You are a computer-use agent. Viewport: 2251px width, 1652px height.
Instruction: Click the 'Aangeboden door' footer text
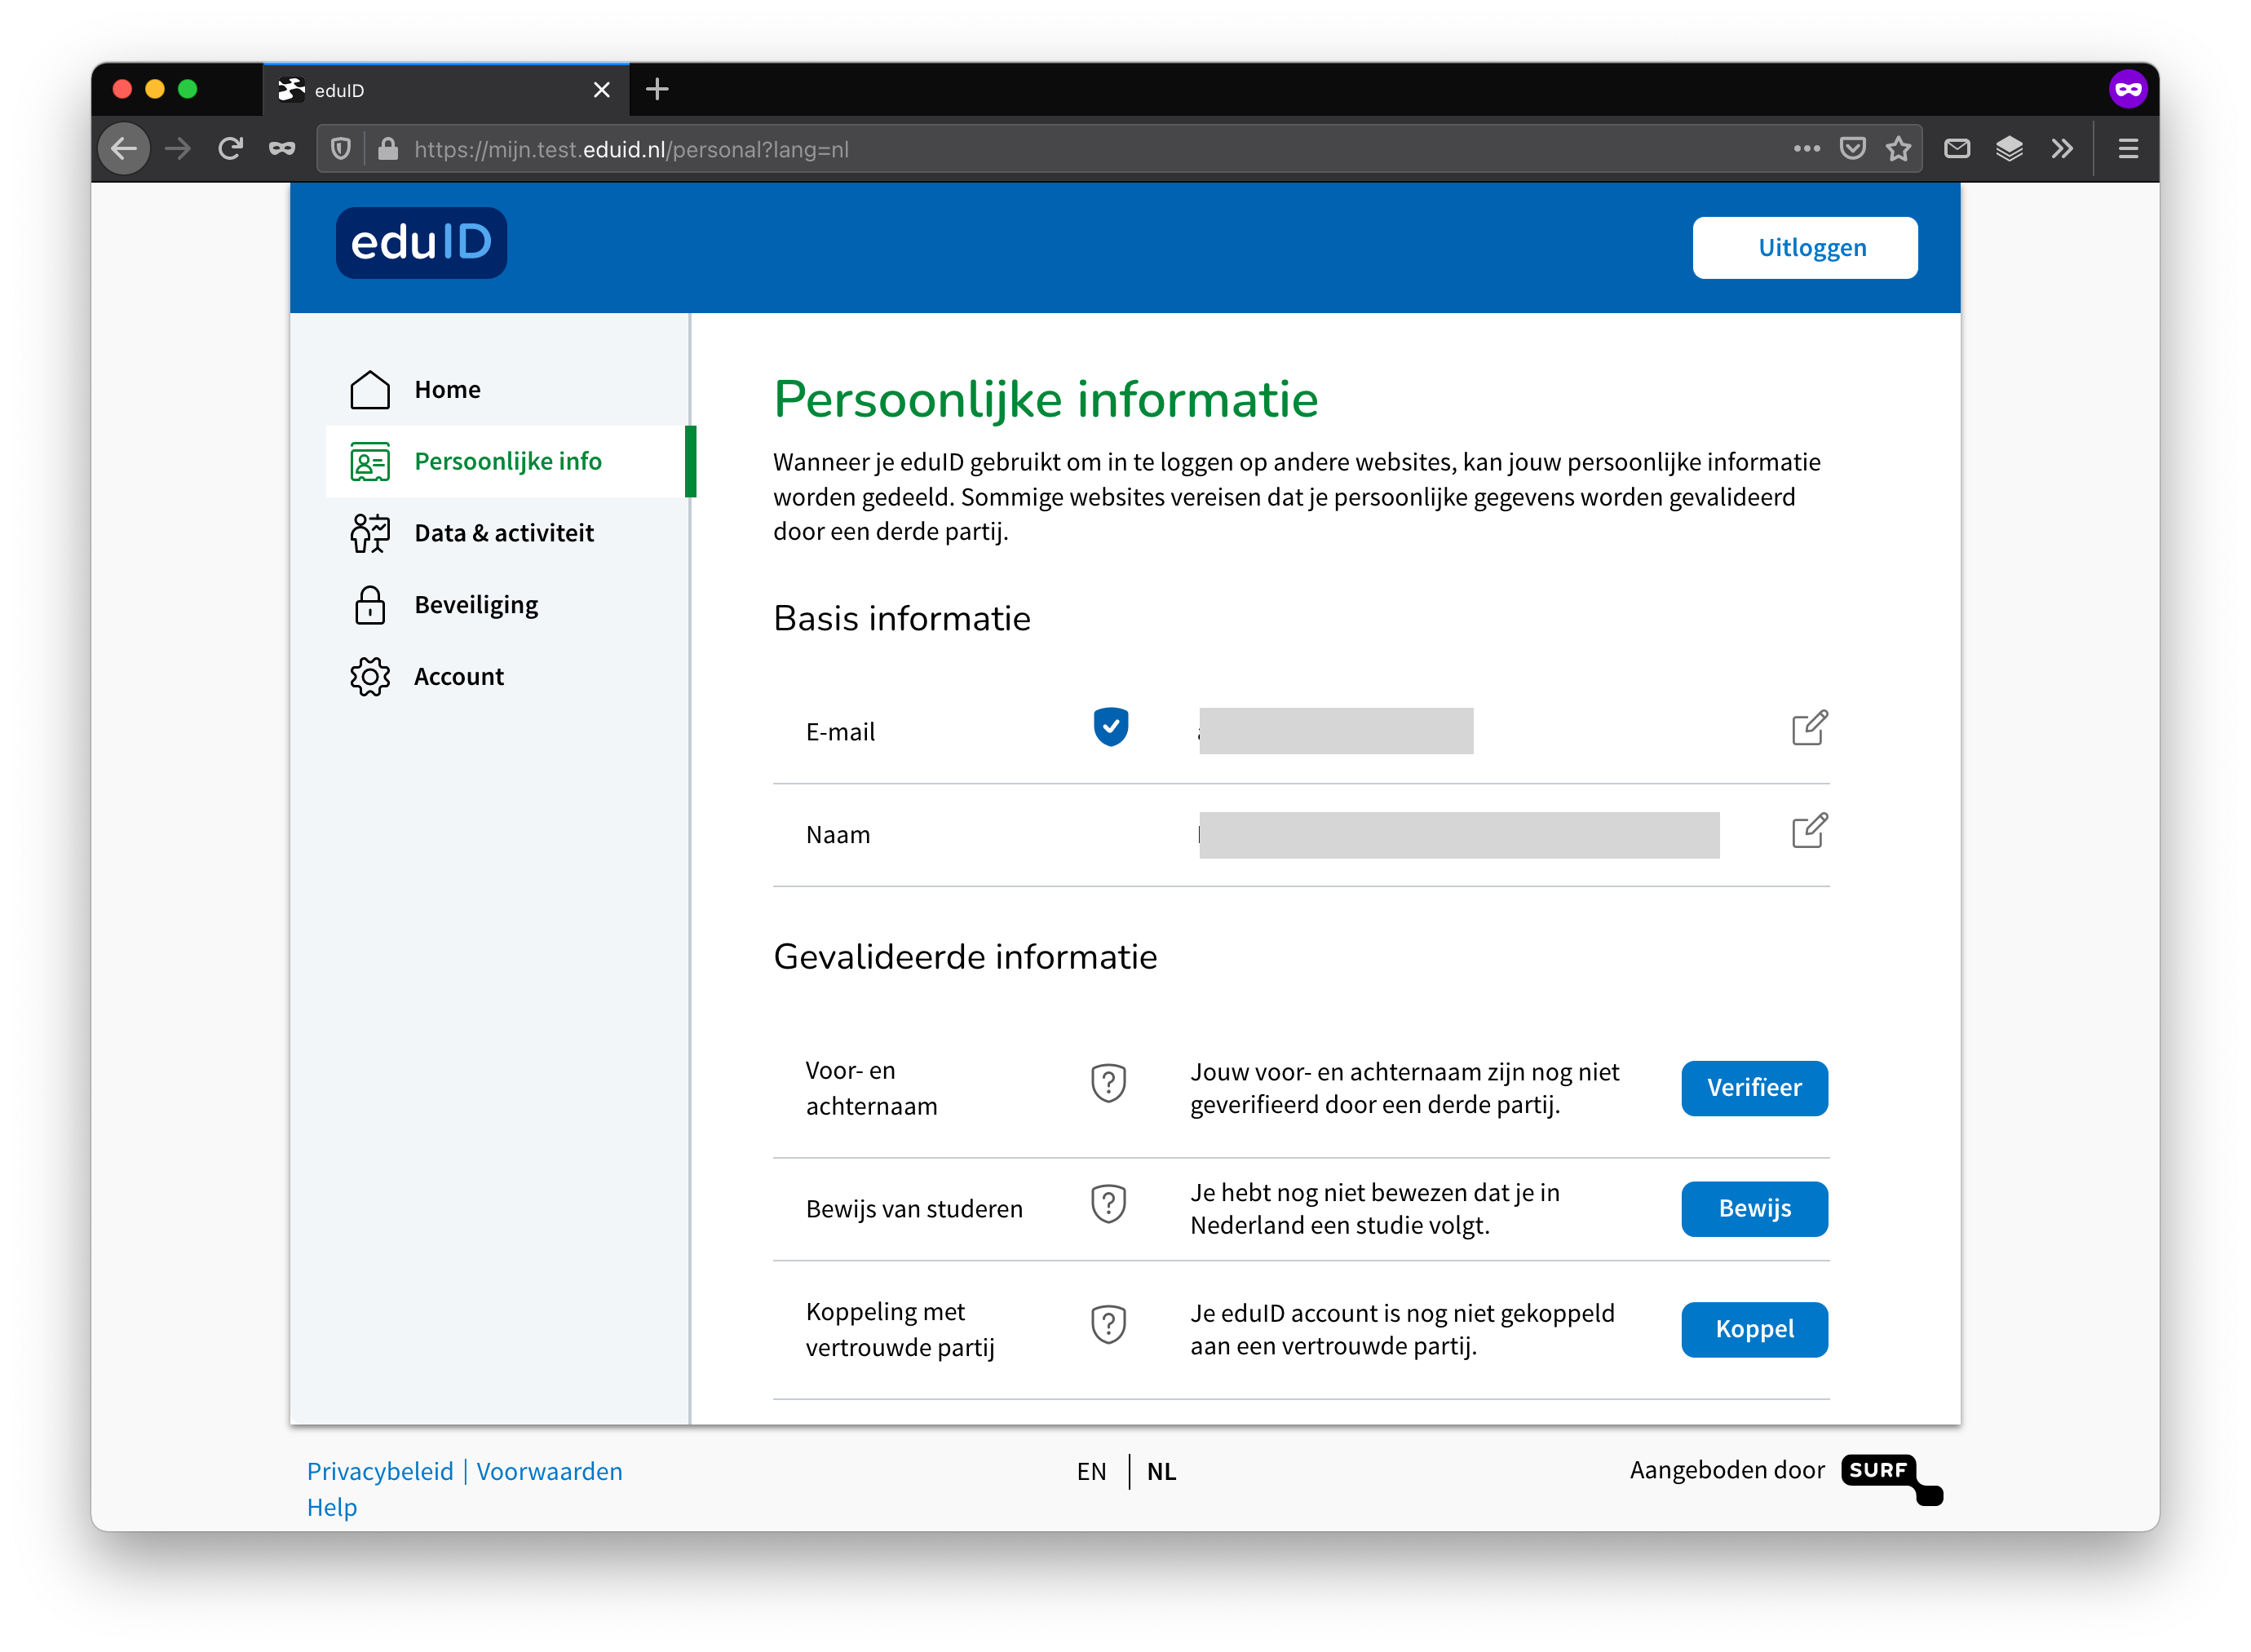coord(1727,1470)
